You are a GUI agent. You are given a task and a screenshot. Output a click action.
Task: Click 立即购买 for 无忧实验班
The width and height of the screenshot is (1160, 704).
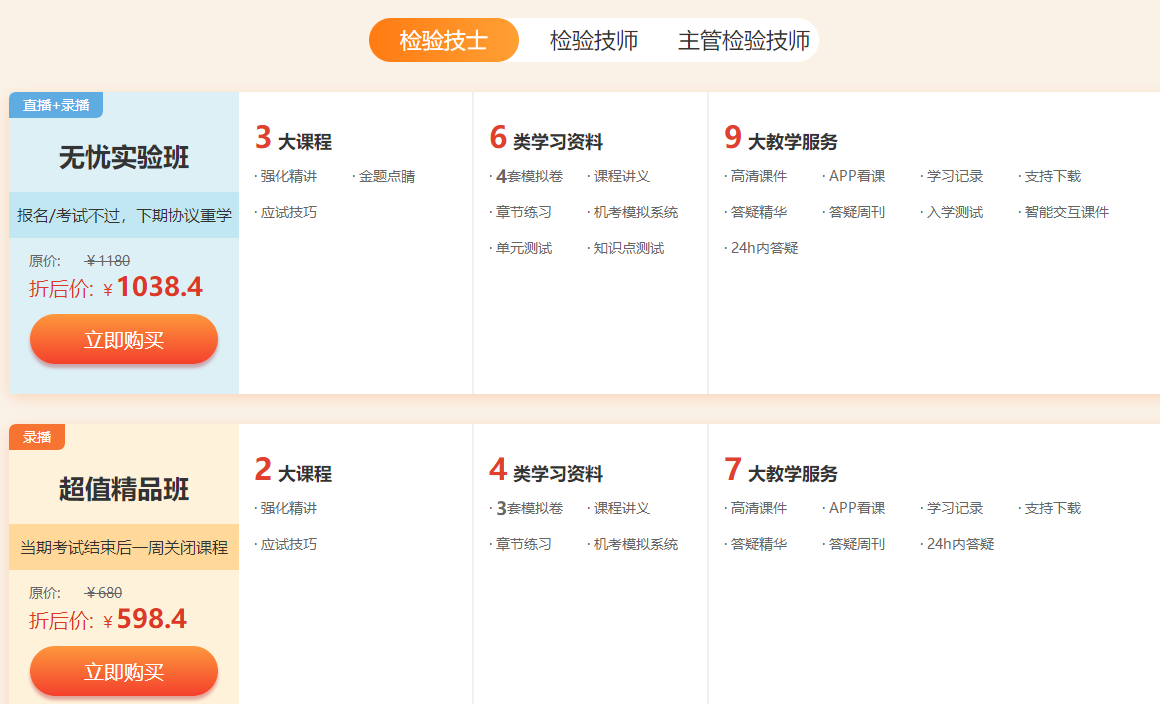124,339
